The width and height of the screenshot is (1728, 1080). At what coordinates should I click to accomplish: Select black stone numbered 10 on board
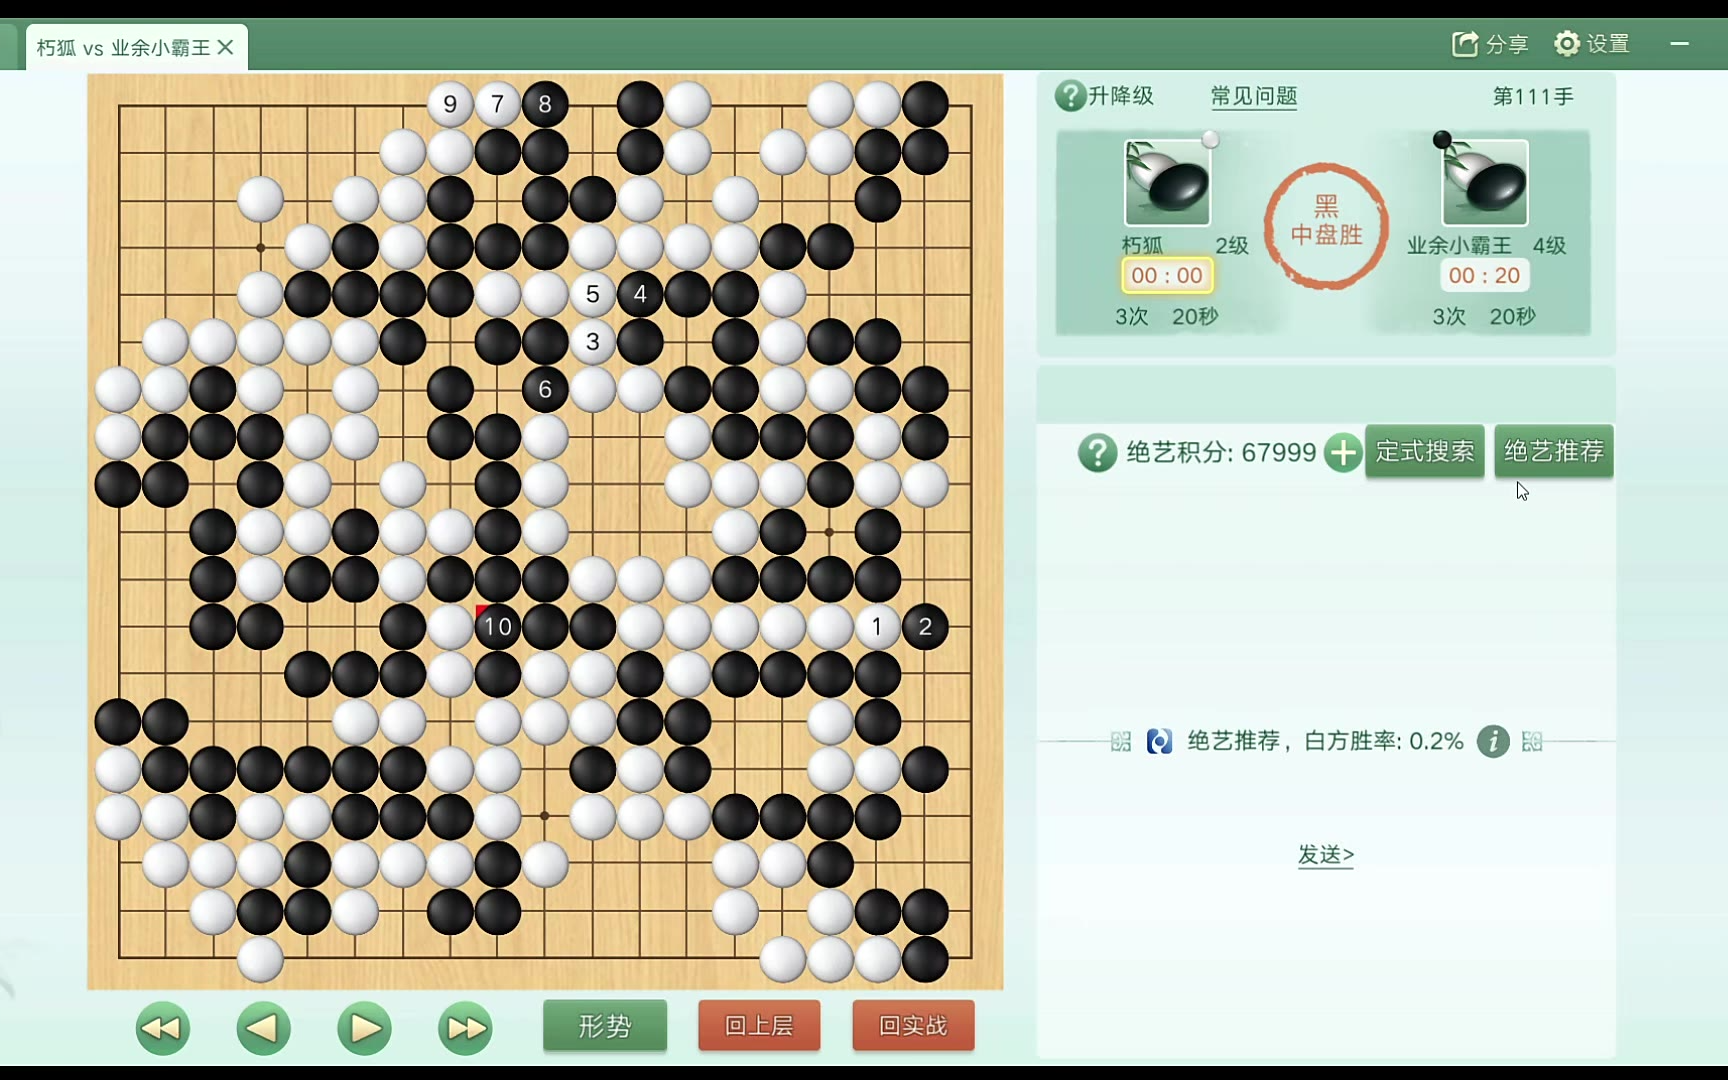click(x=497, y=627)
